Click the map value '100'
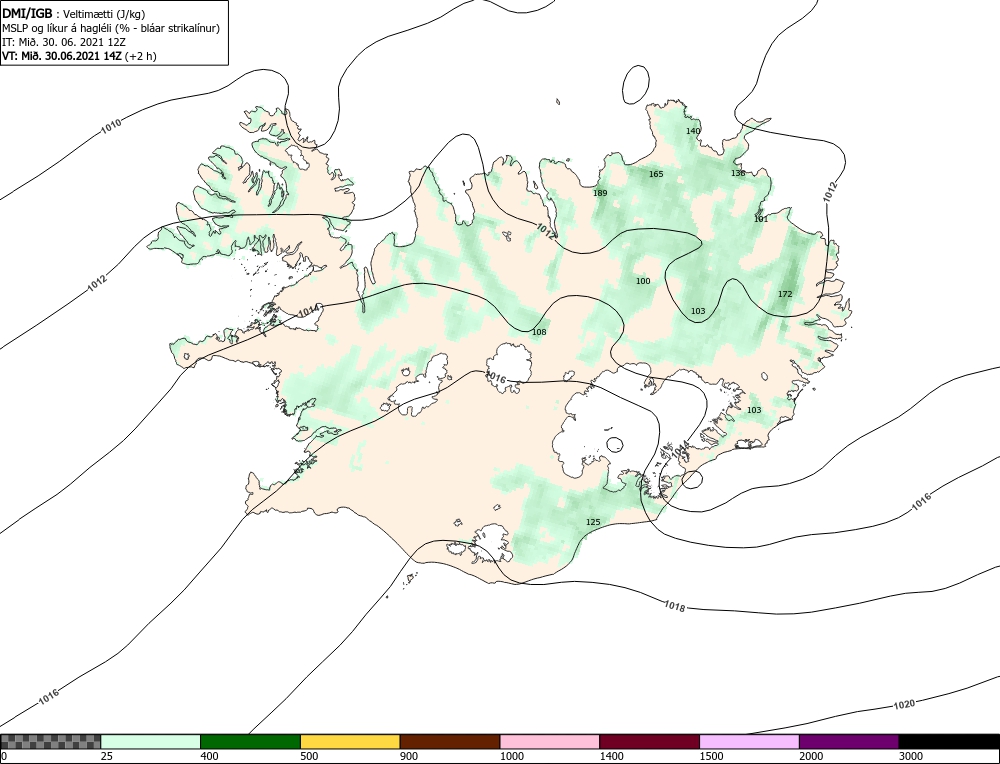The height and width of the screenshot is (764, 1000). pos(643,281)
